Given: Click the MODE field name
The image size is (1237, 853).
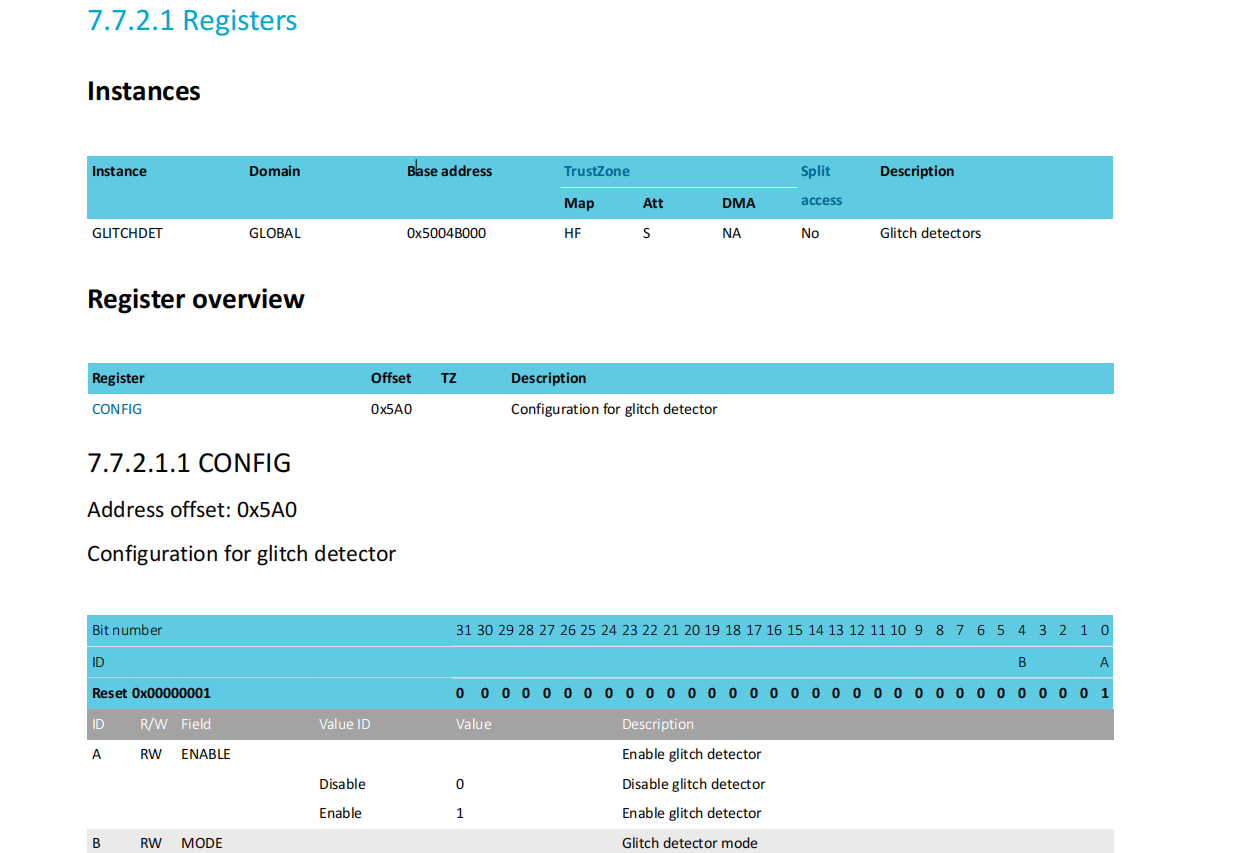Looking at the screenshot, I should (x=202, y=843).
